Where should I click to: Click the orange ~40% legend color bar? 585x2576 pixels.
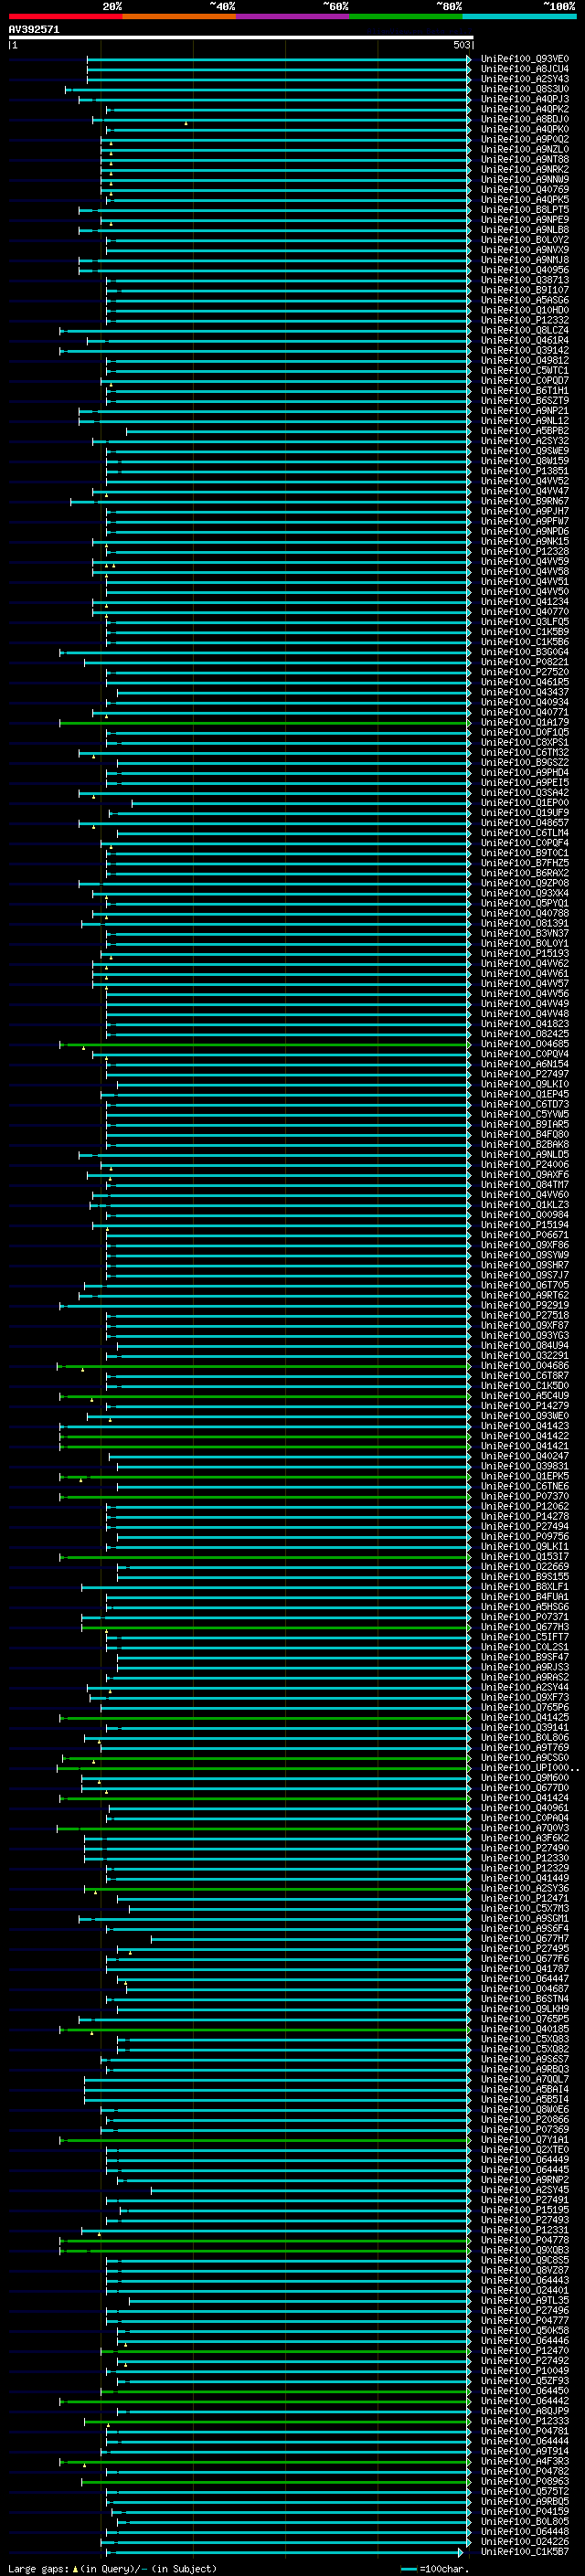[179, 16]
